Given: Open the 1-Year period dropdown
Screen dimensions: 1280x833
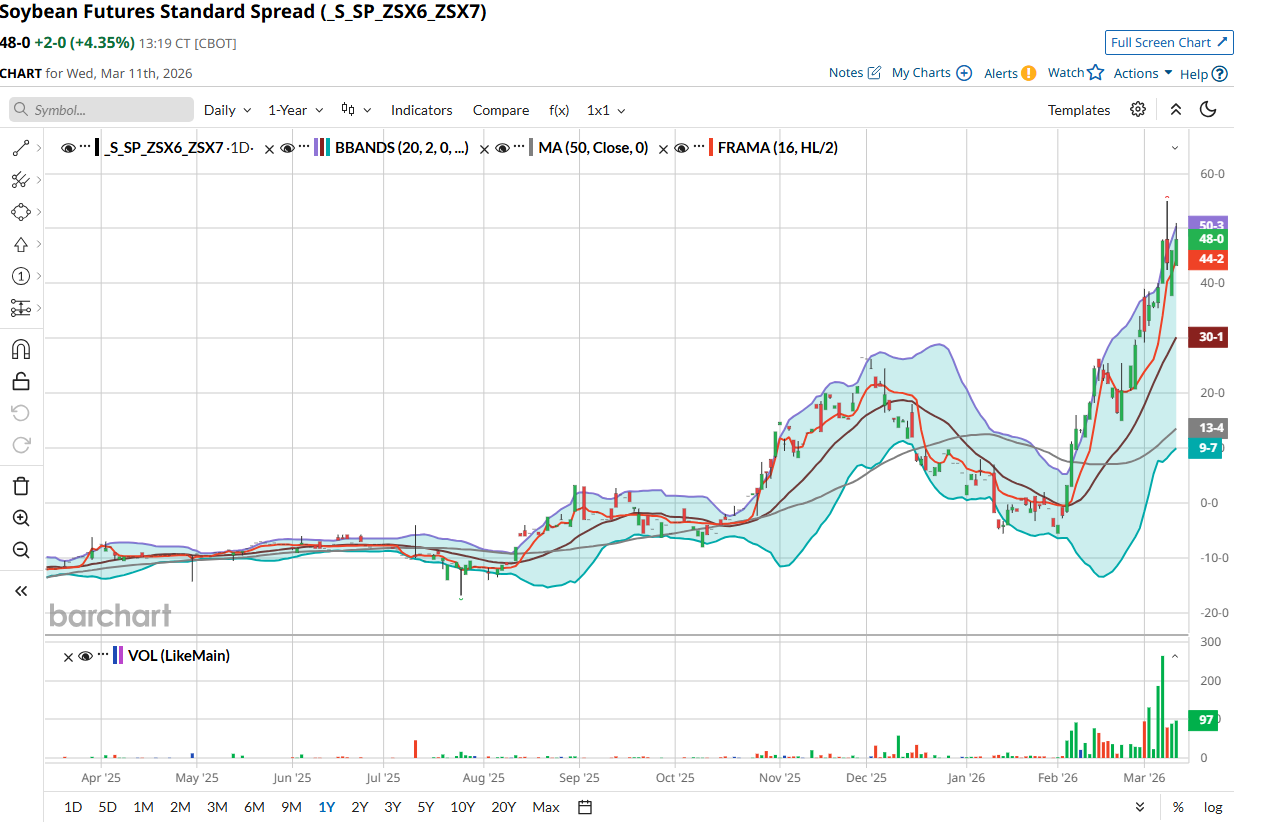Looking at the screenshot, I should point(295,110).
